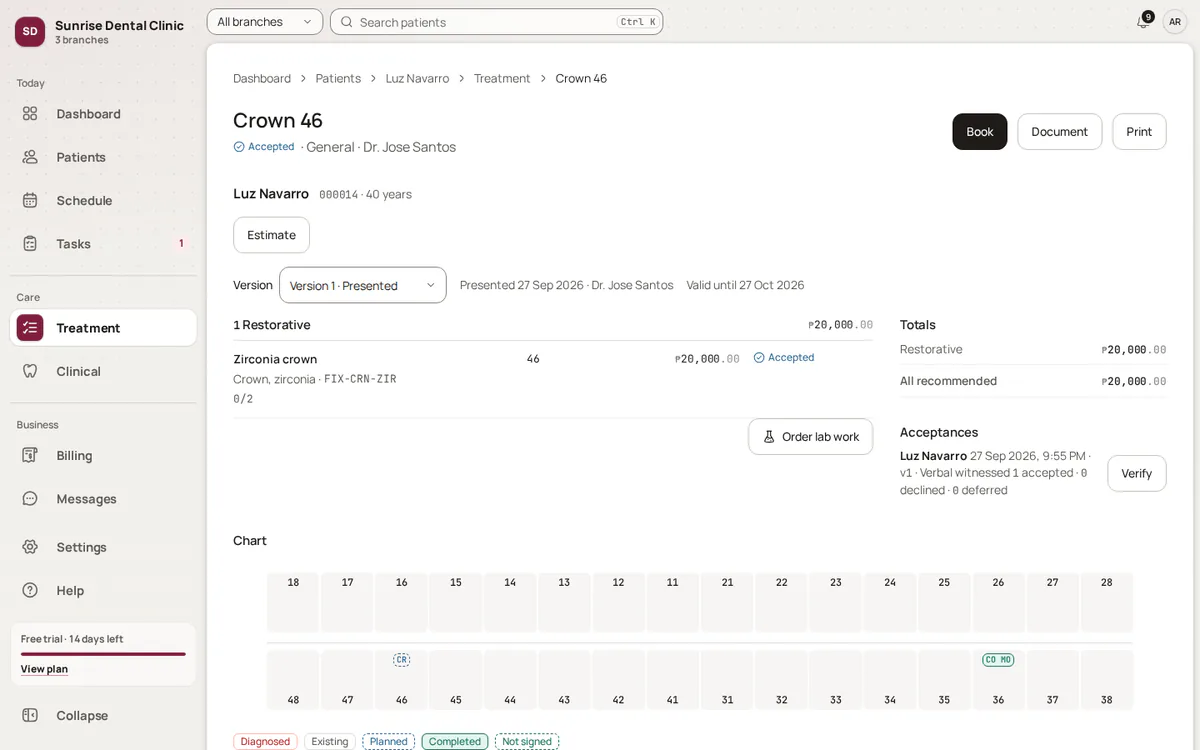This screenshot has height=750, width=1200.
Task: Click the Settings gear icon
Action: tap(30, 547)
